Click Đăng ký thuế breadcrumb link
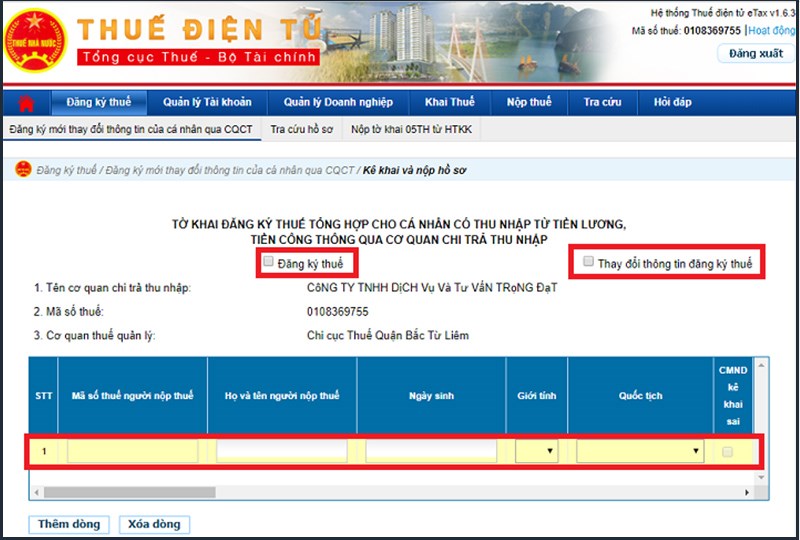This screenshot has width=800, height=540. 66,170
